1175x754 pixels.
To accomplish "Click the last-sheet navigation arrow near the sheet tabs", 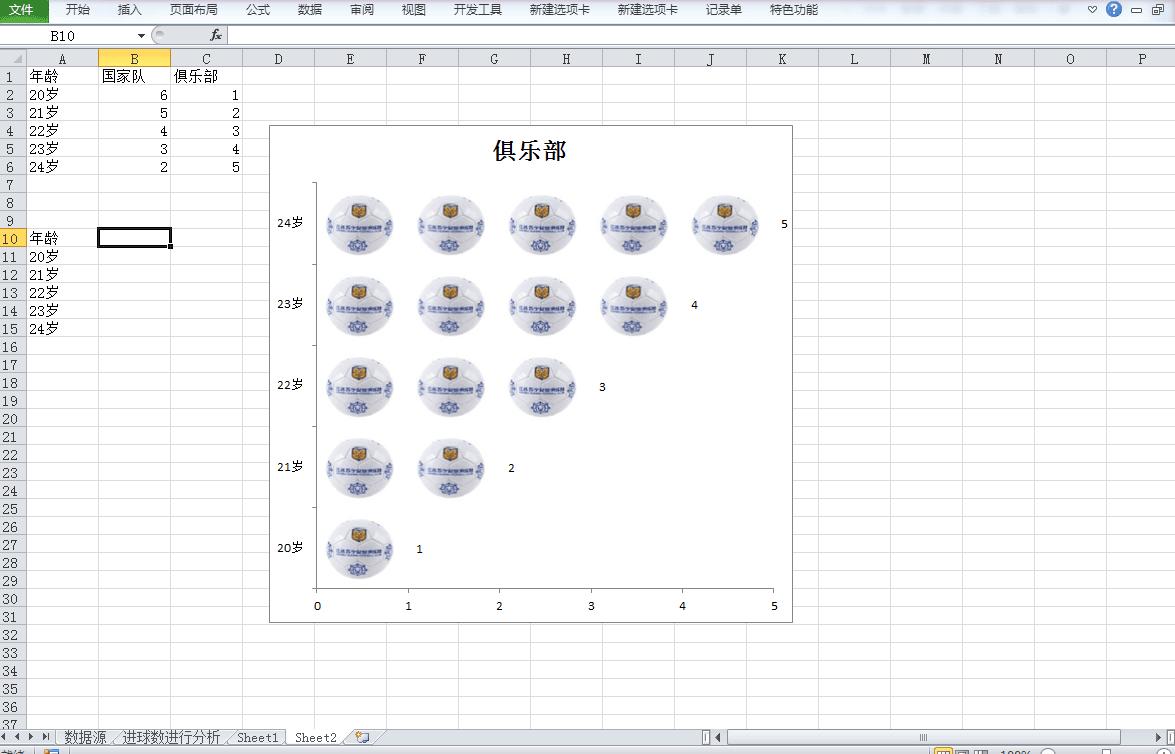I will coord(47,737).
